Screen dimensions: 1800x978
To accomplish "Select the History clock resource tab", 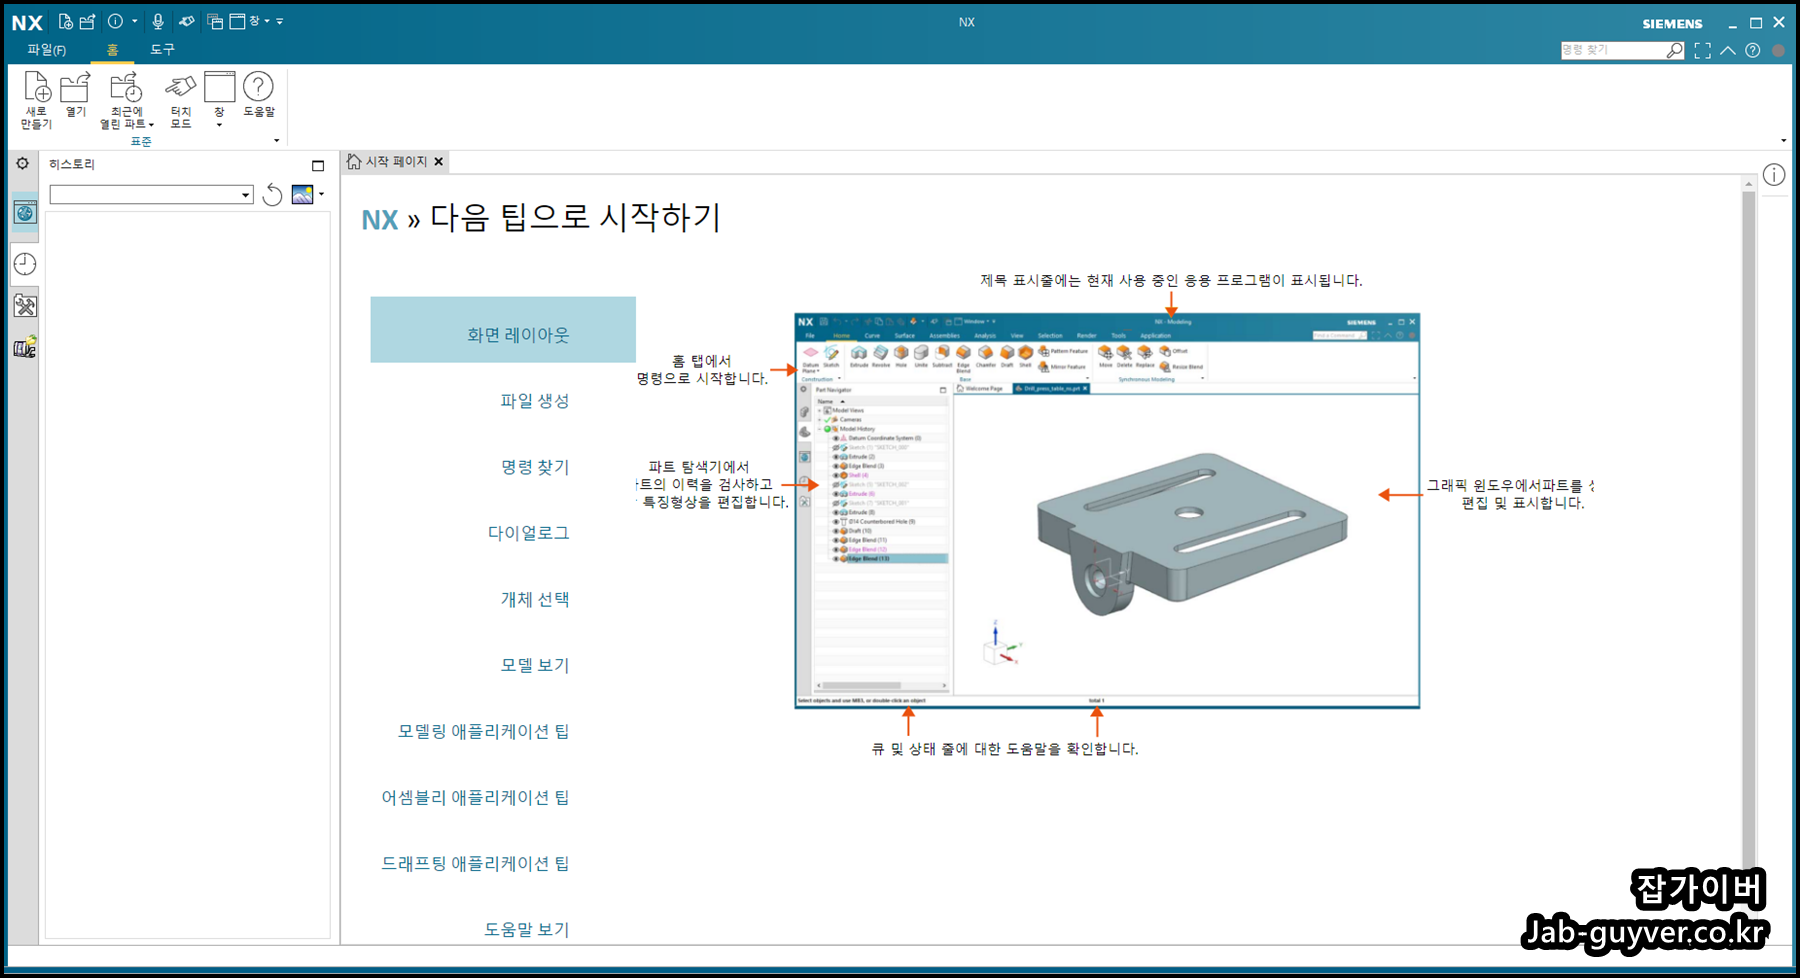I will coord(25,264).
